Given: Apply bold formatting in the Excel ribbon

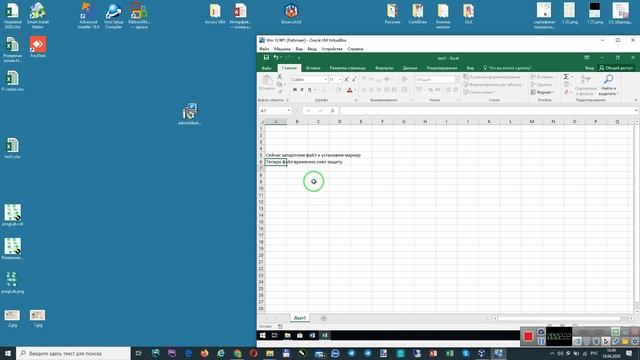Looking at the screenshot, I should (x=295, y=90).
